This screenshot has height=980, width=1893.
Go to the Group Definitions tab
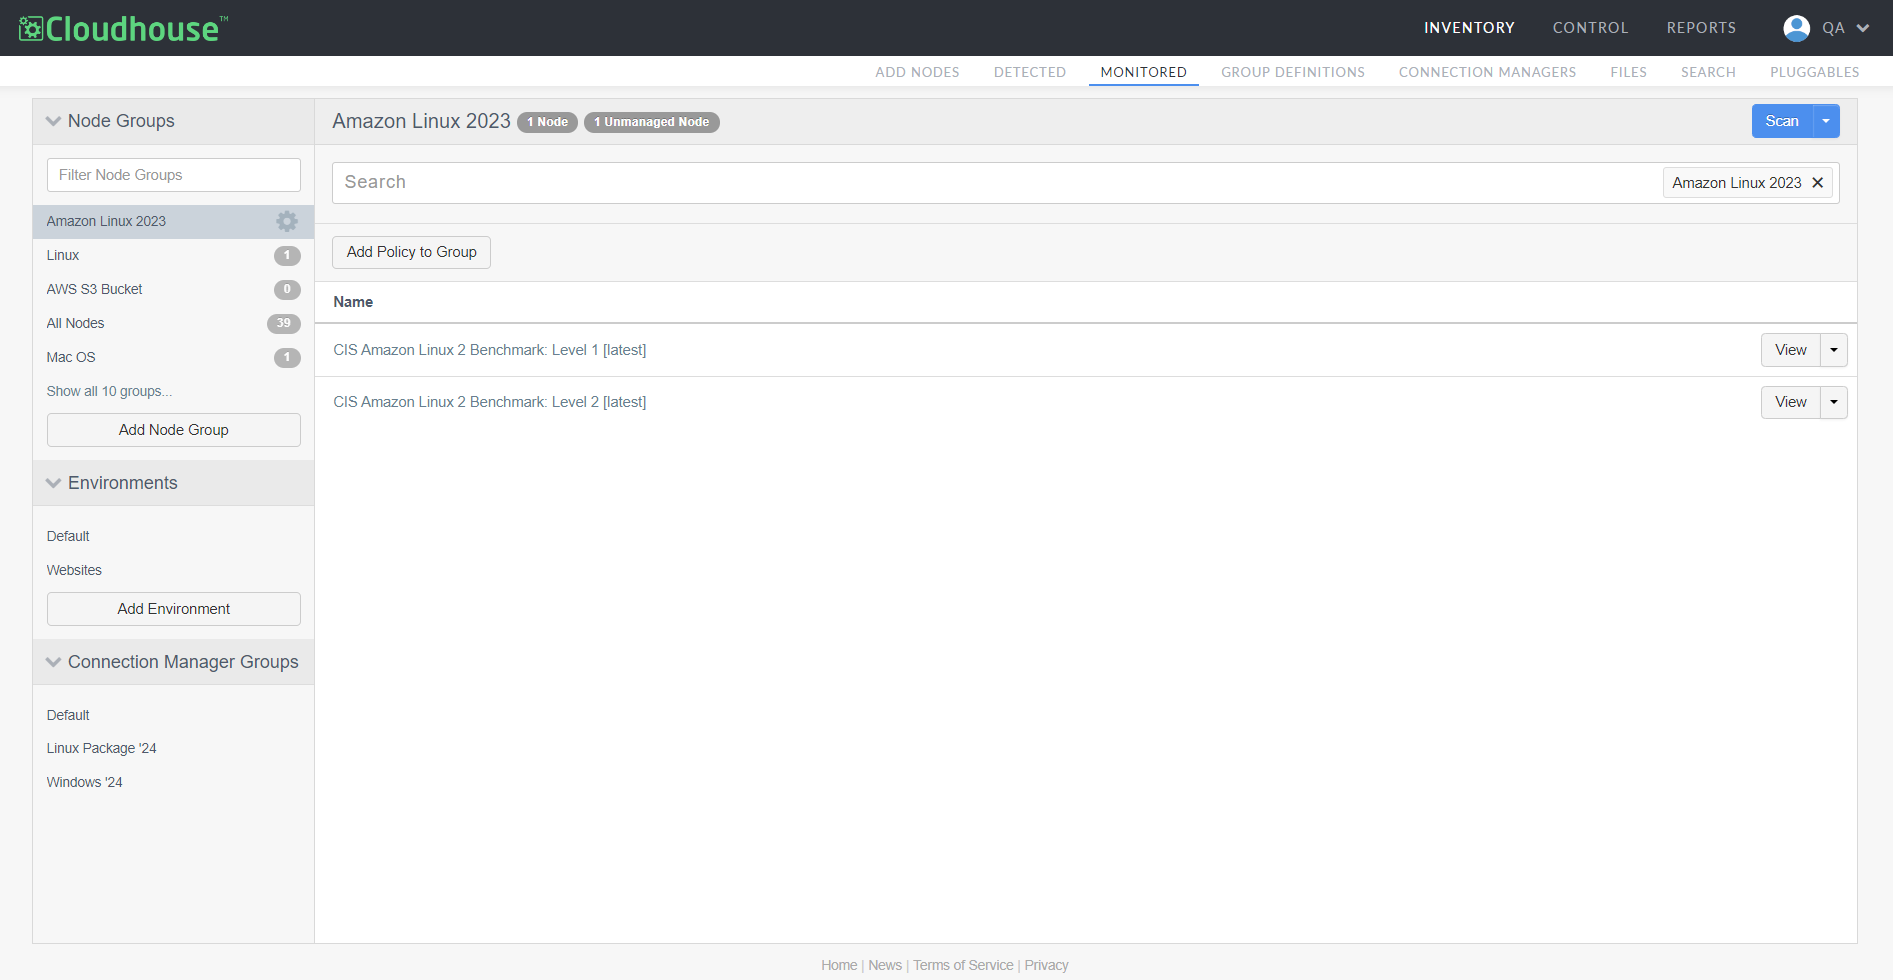click(1293, 72)
